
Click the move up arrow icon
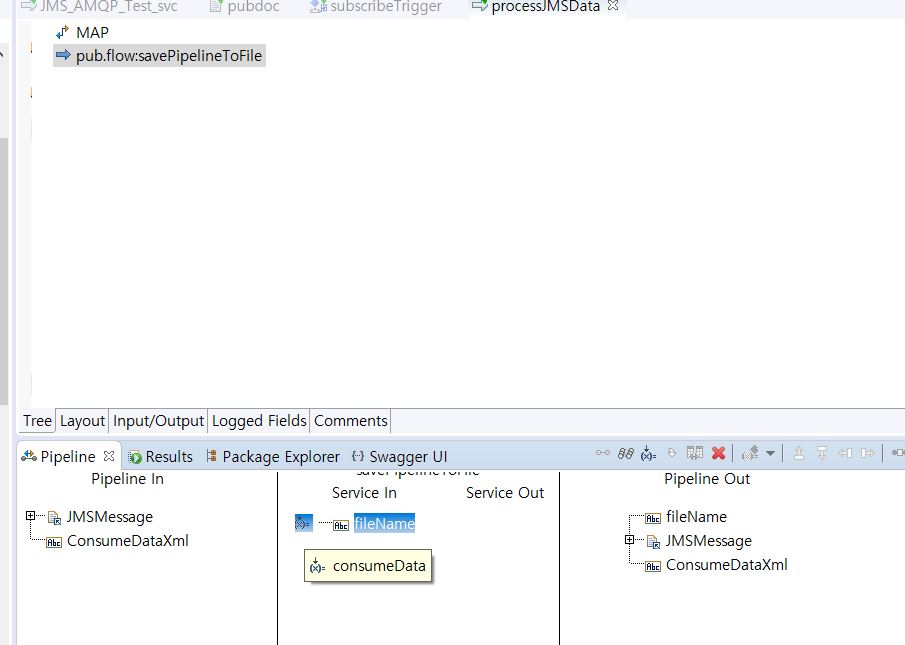point(799,454)
